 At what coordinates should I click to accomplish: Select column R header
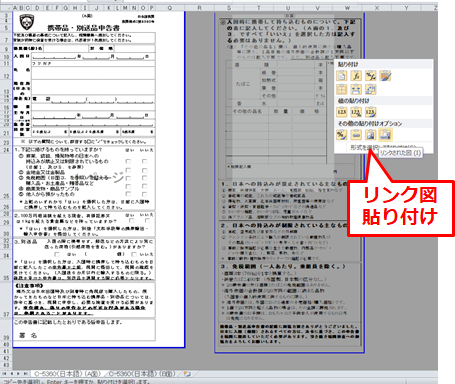(199, 8)
